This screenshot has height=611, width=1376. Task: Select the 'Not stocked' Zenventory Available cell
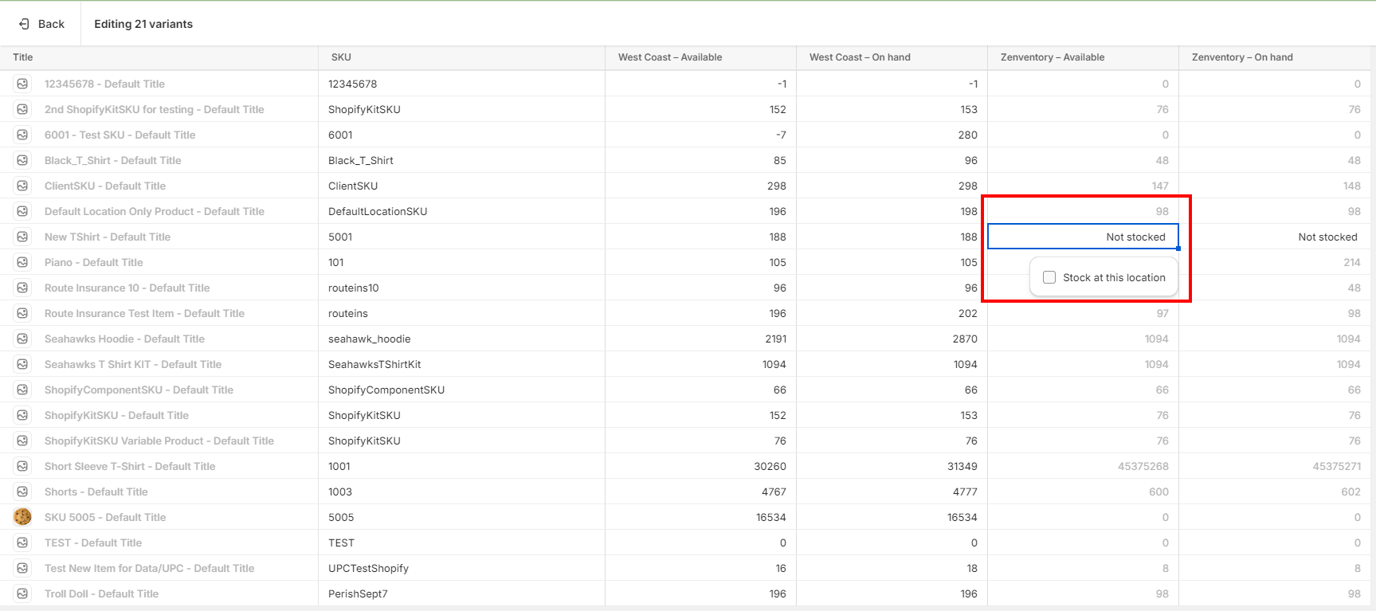[x=1083, y=237]
